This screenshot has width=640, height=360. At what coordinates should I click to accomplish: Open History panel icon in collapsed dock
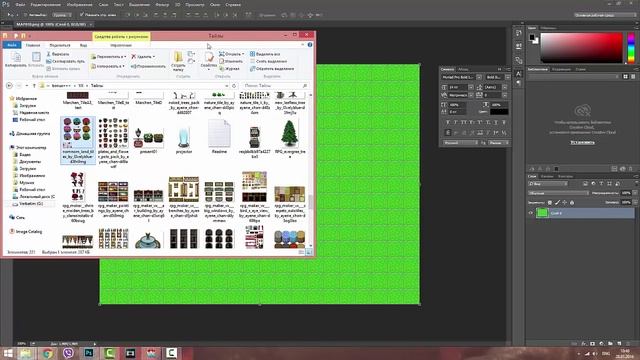pyautogui.click(x=518, y=33)
